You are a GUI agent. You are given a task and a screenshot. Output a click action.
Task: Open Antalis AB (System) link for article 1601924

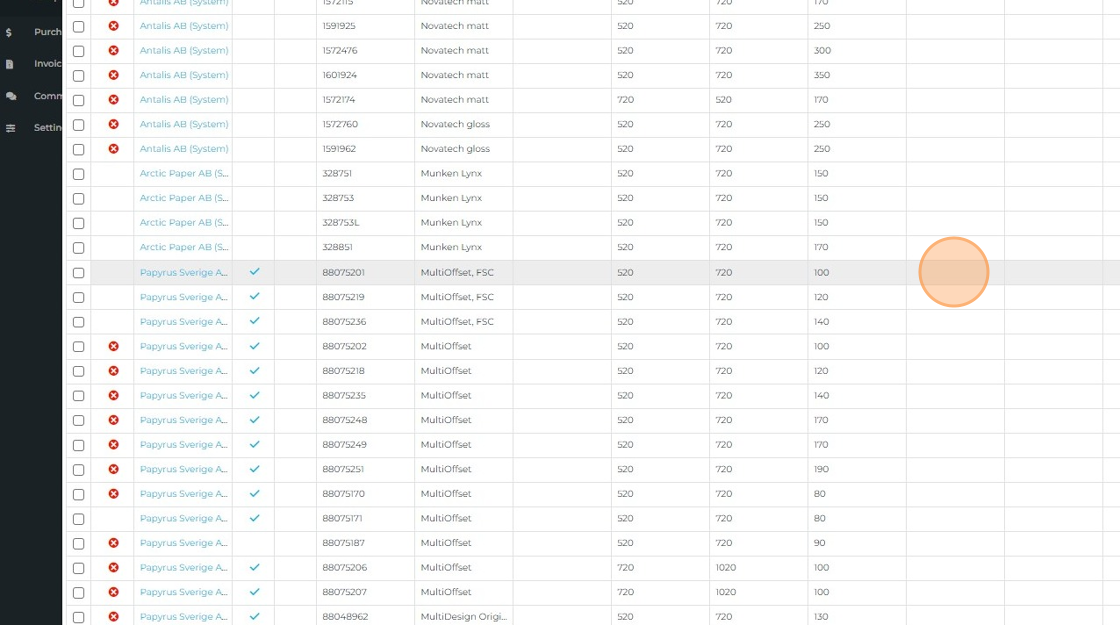click(184, 75)
